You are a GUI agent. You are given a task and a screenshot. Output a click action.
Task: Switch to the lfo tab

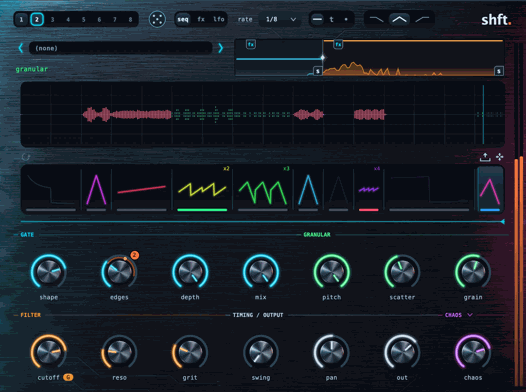[219, 19]
